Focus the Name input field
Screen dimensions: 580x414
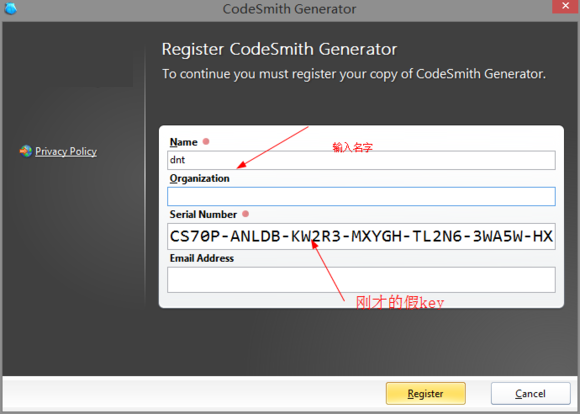point(361,160)
